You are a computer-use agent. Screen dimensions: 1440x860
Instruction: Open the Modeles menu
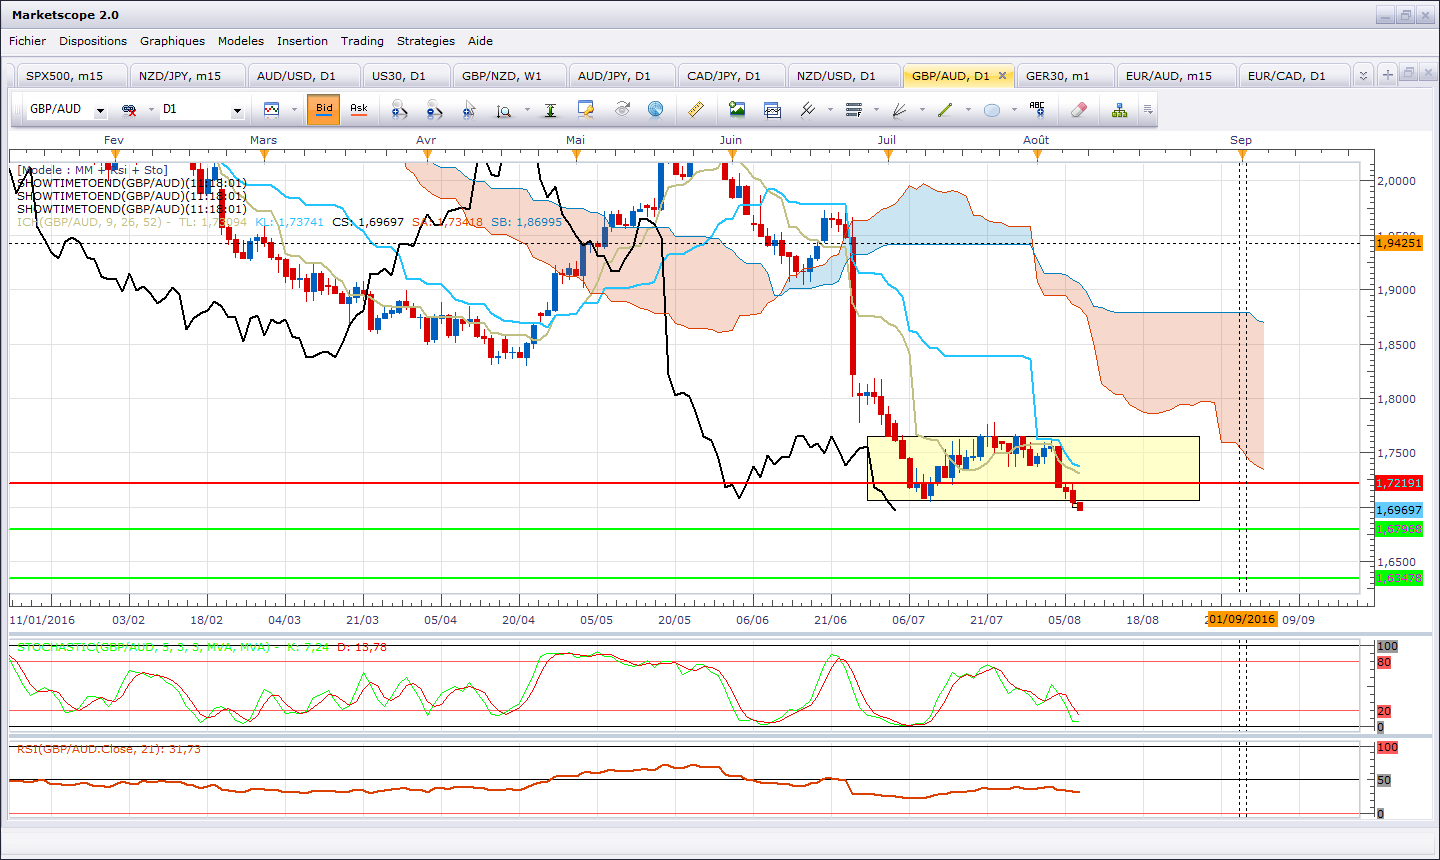click(x=241, y=41)
